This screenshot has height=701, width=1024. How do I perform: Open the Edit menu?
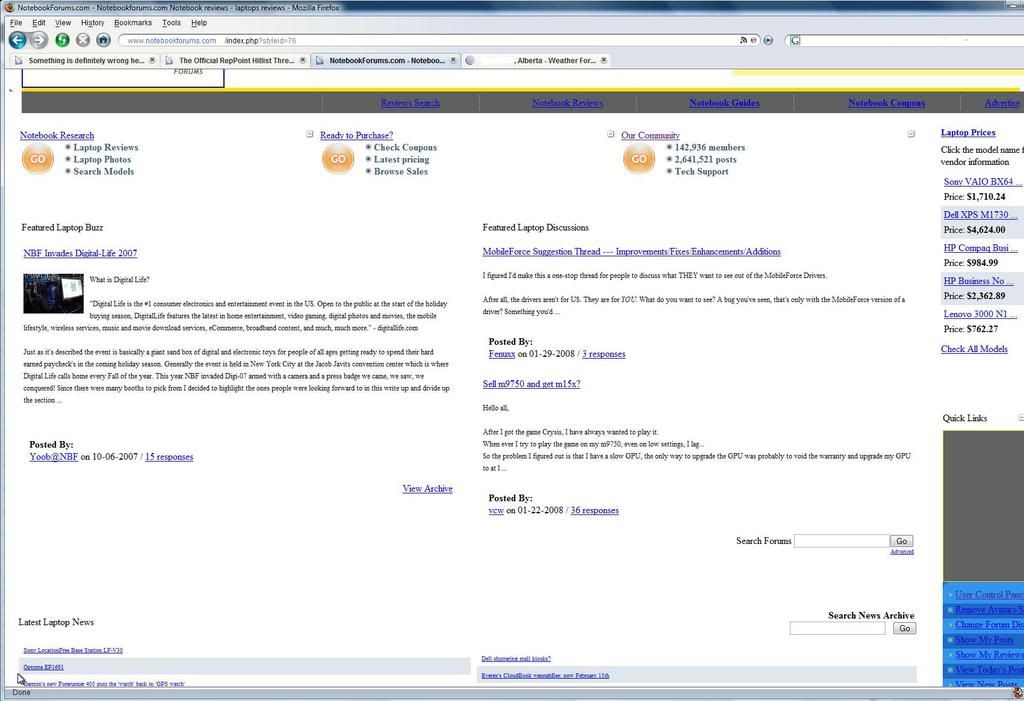tap(39, 22)
